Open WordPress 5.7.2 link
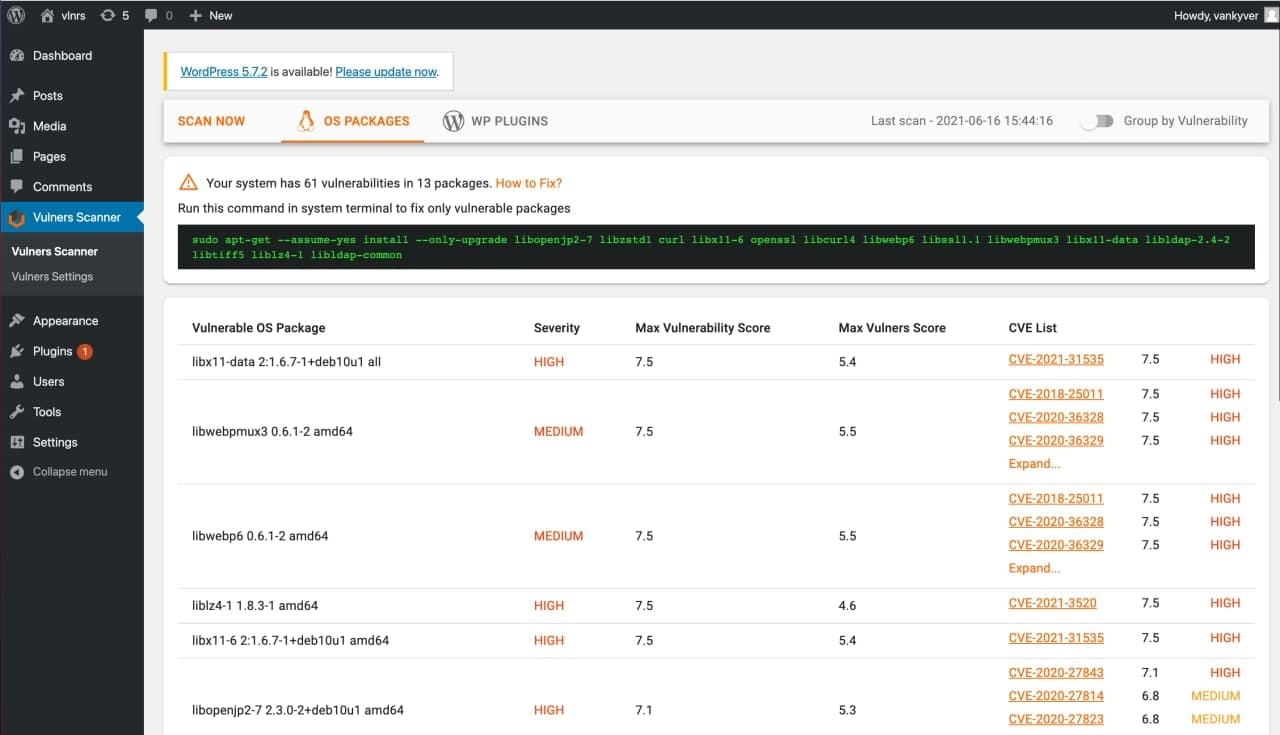The width and height of the screenshot is (1280, 735). (x=224, y=72)
